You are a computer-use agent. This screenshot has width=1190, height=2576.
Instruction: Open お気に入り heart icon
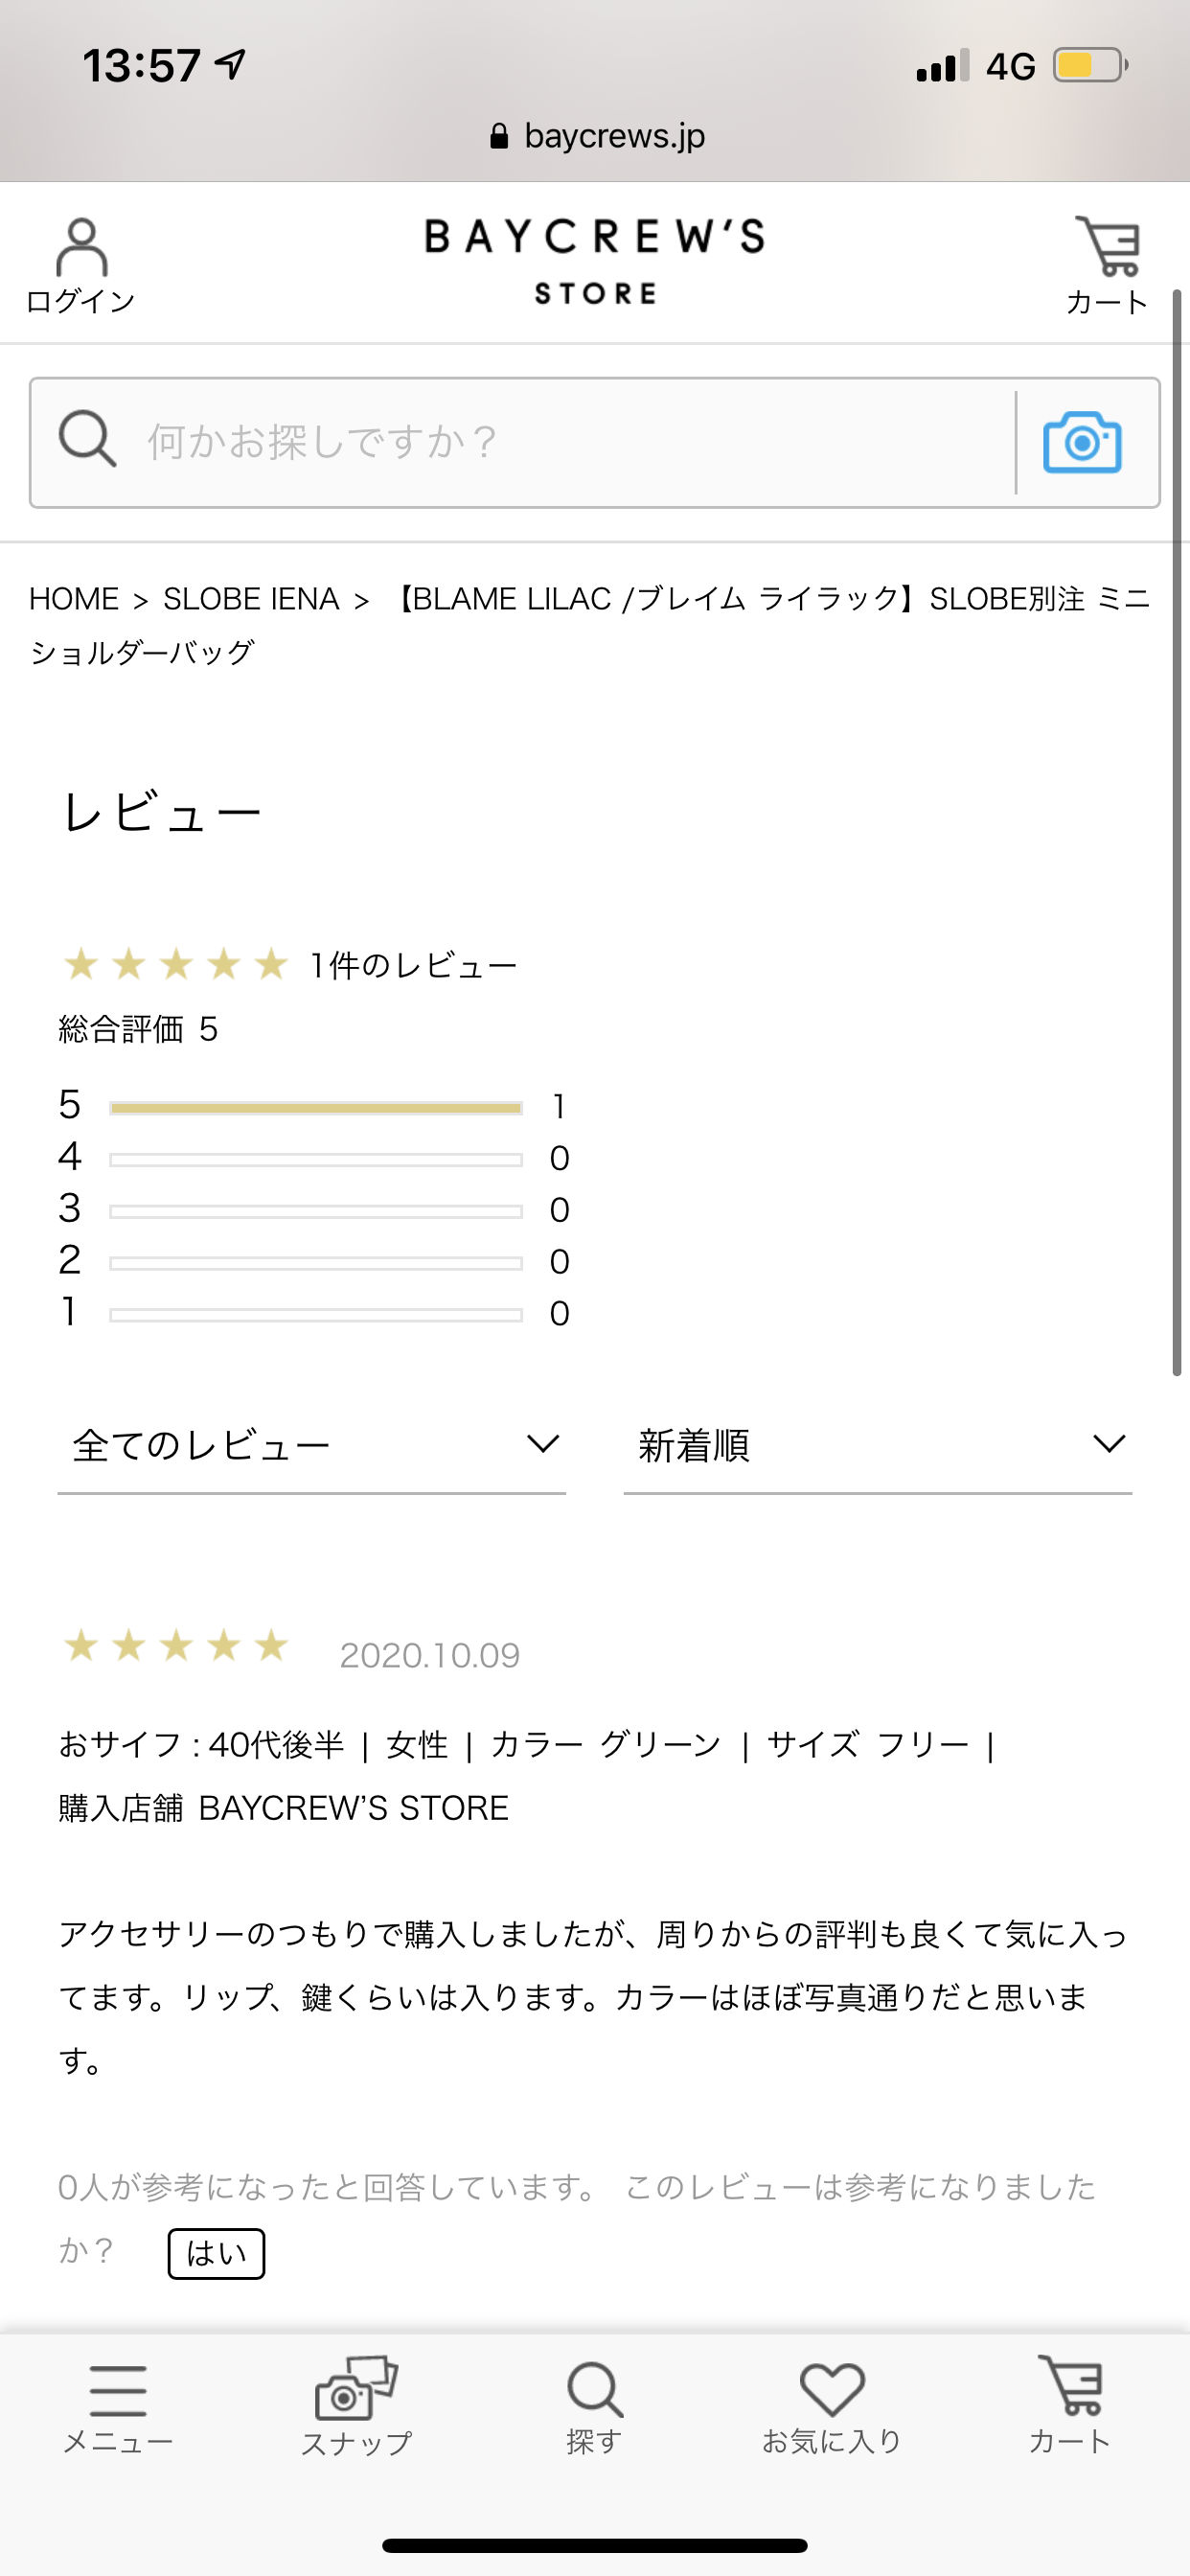832,2390
